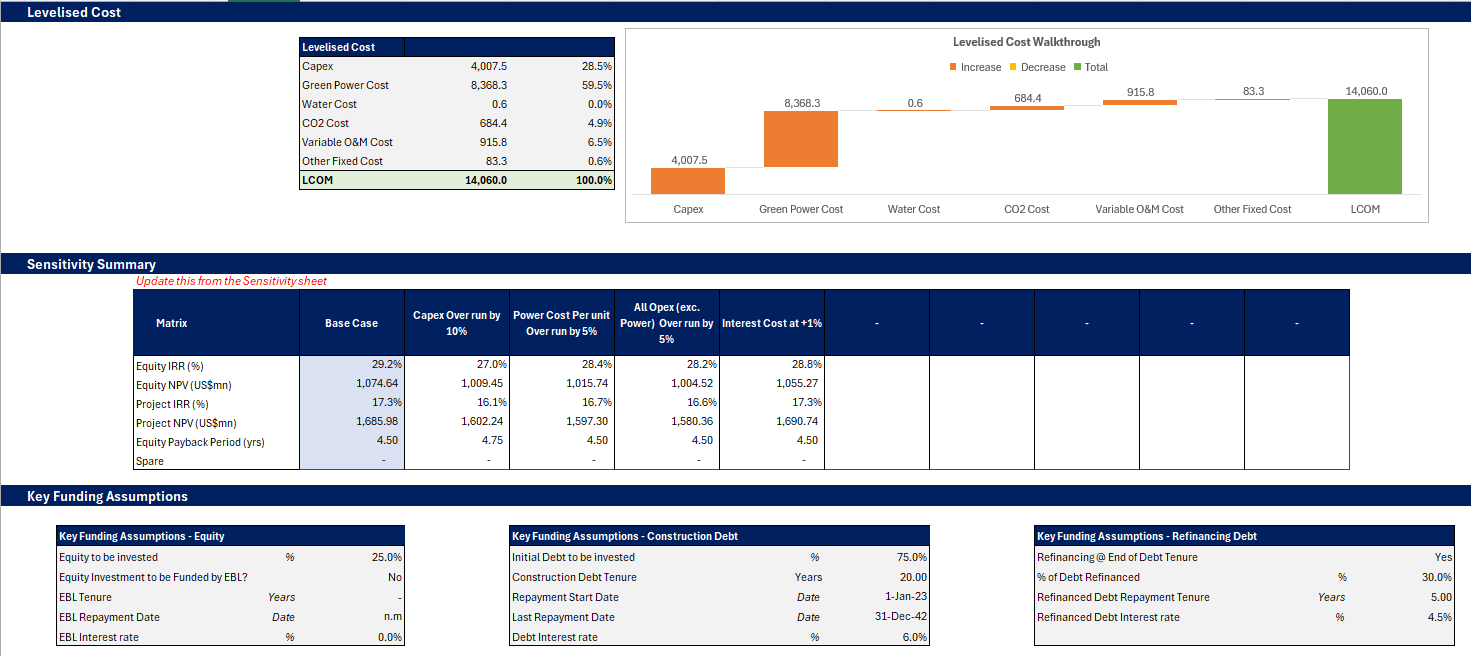Click the orange Increase legend swatch
The height and width of the screenshot is (656, 1471).
click(953, 67)
